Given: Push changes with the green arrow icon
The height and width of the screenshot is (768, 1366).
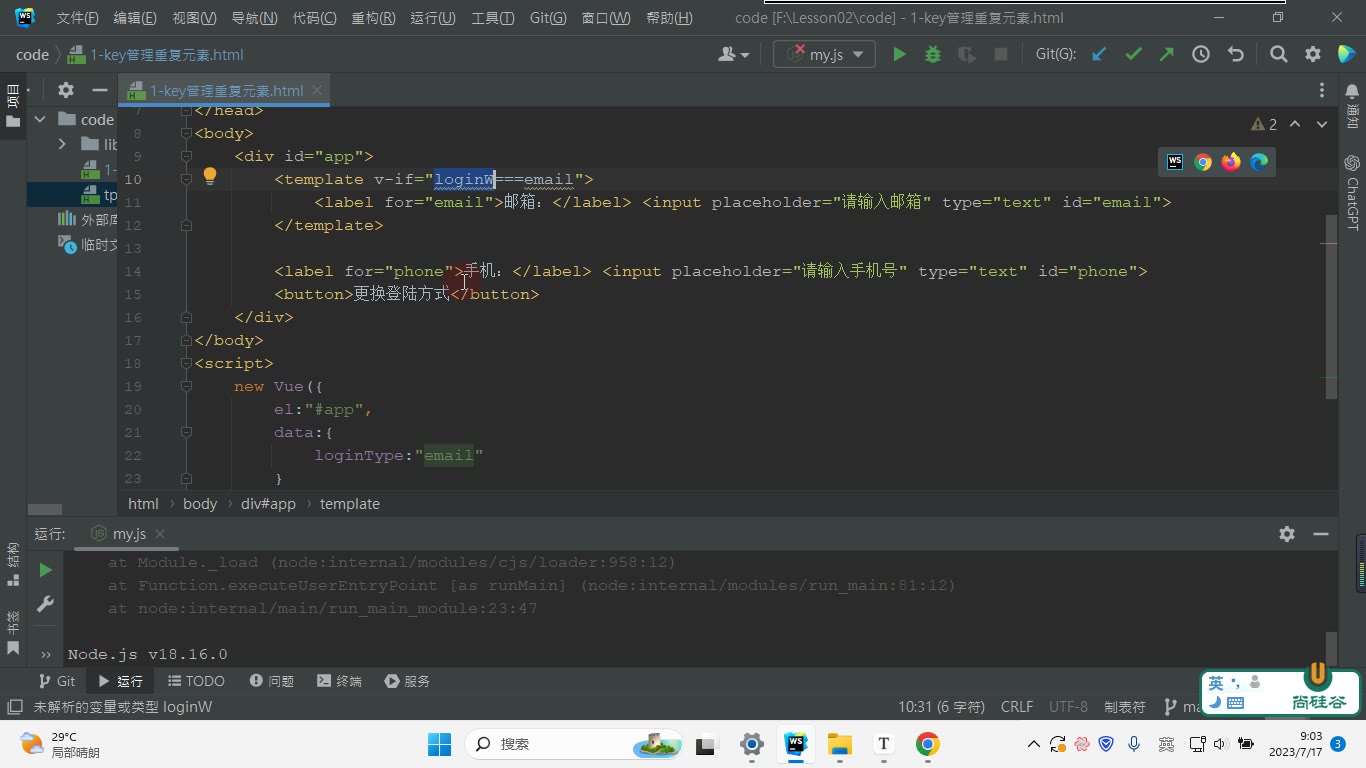Looking at the screenshot, I should 1167,55.
